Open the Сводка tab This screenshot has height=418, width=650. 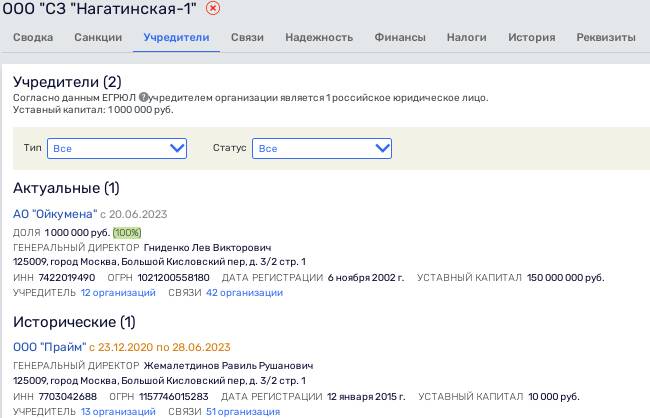pyautogui.click(x=33, y=37)
